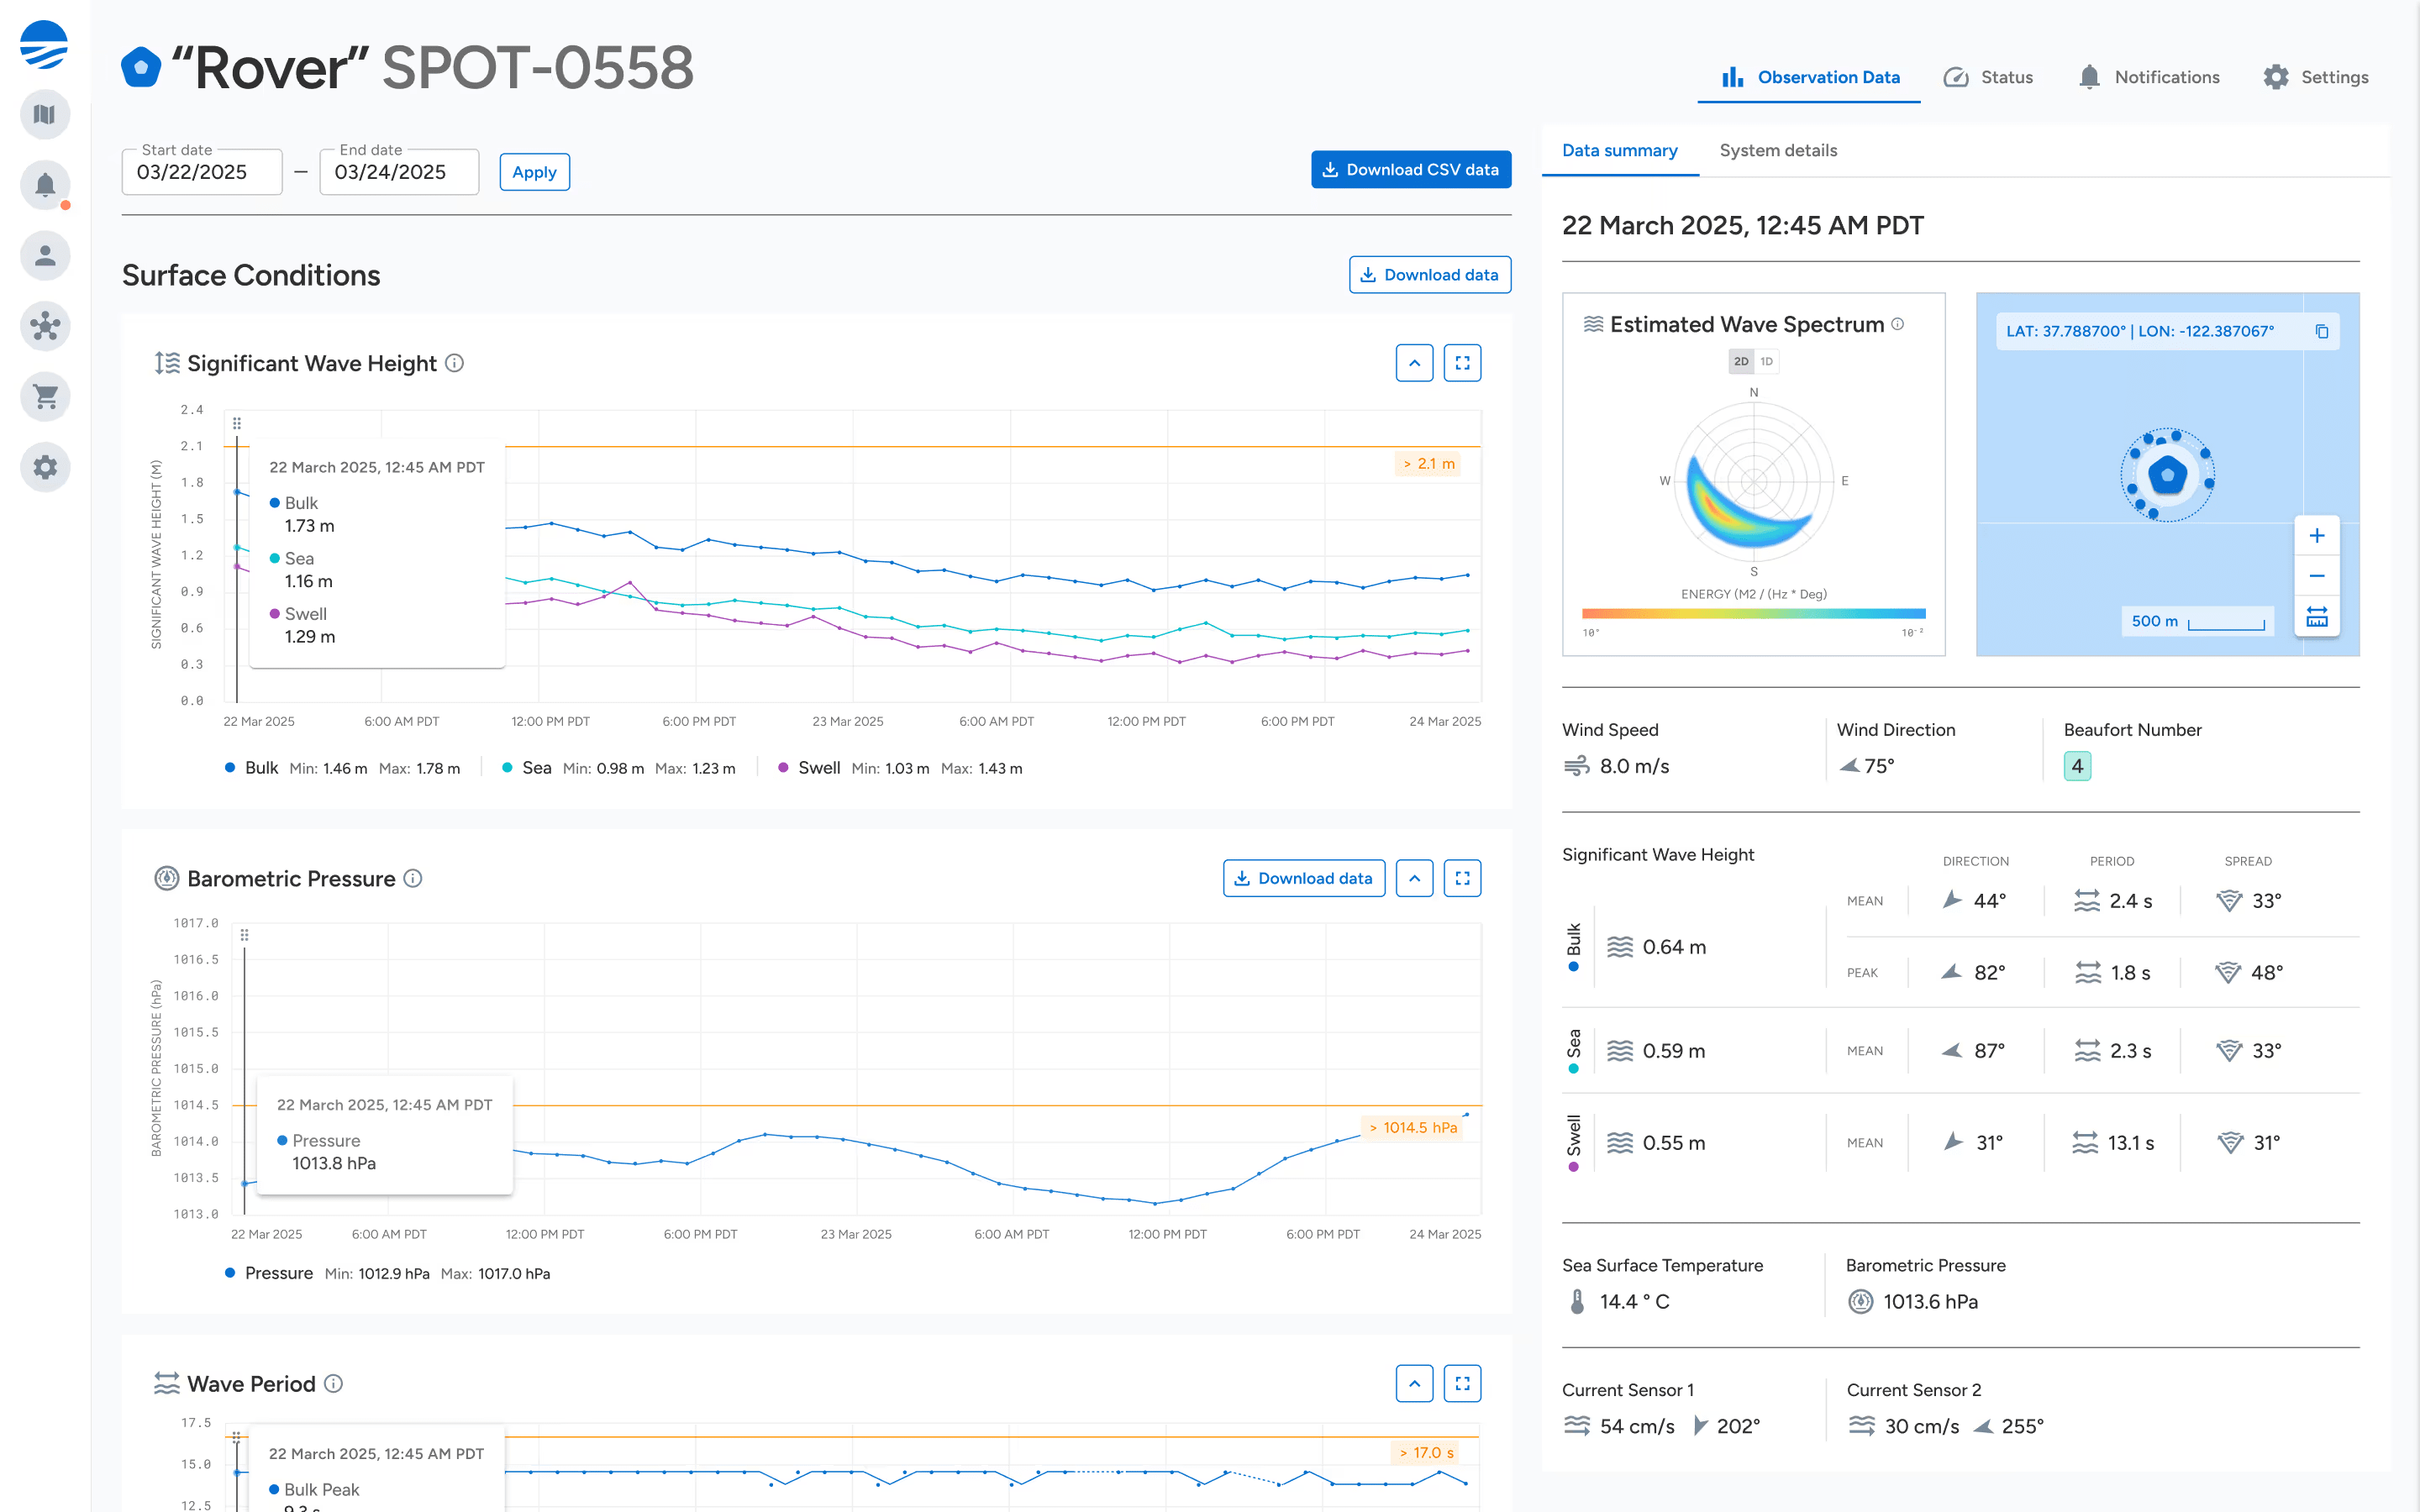Switch the wave spectrum to 1D view
This screenshot has height=1512, width=2420.
point(1768,361)
